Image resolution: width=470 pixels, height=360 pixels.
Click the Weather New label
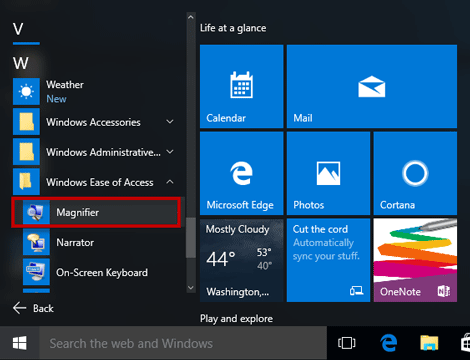tap(56, 99)
